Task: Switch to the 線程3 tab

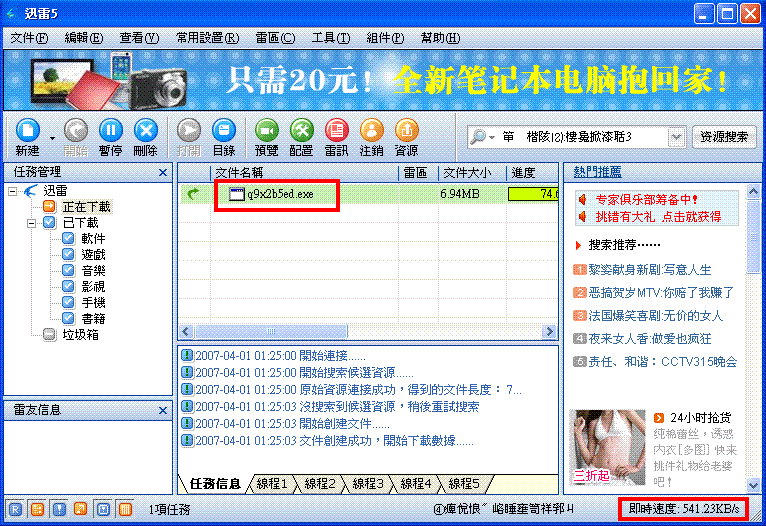Action: click(368, 484)
